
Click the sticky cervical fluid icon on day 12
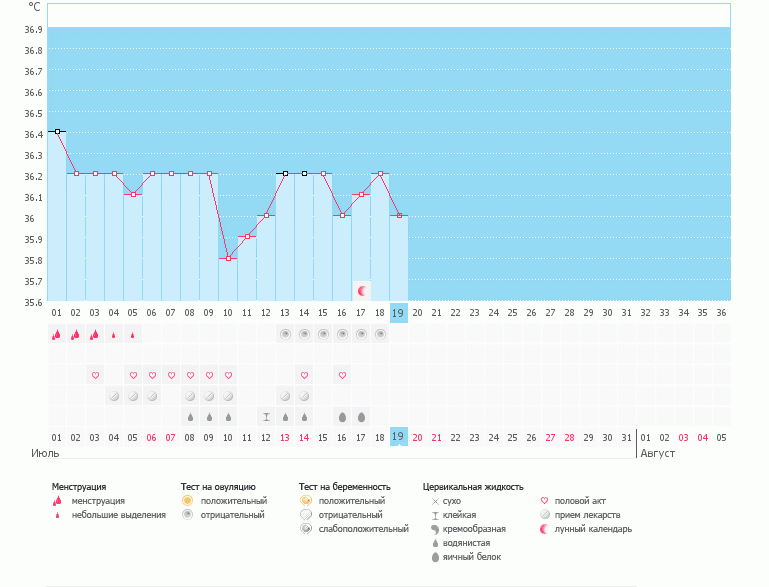tap(266, 417)
